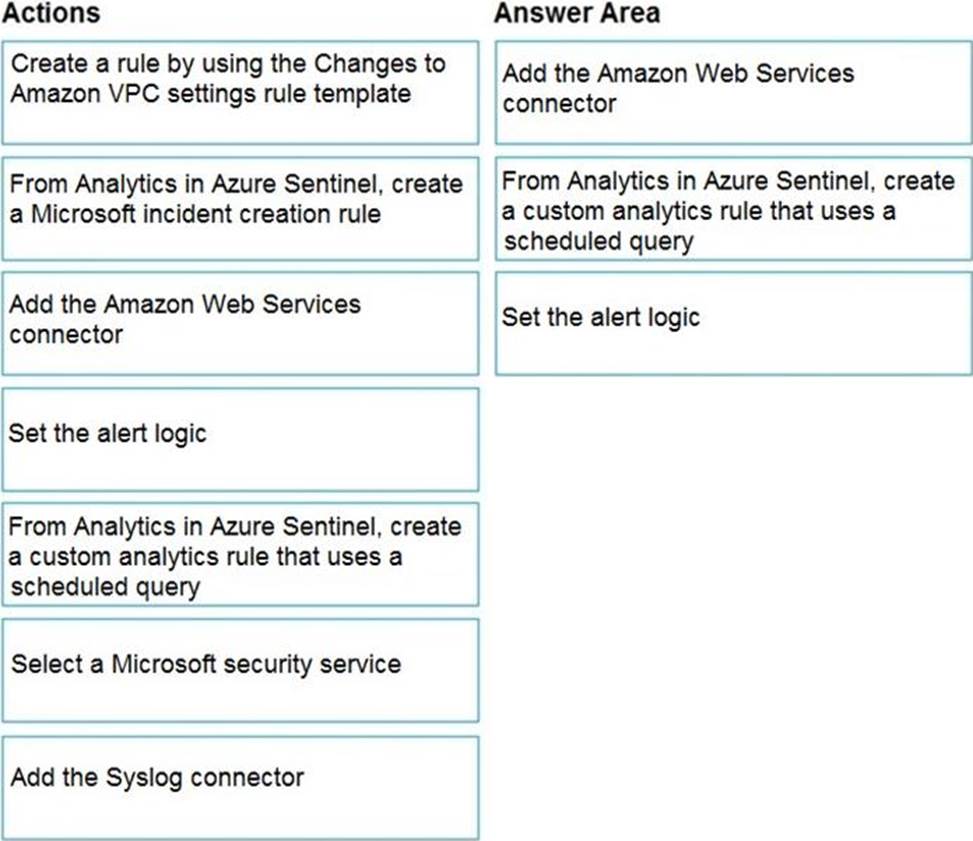Click Amazon Web Services connector in Answer Area

click(733, 92)
